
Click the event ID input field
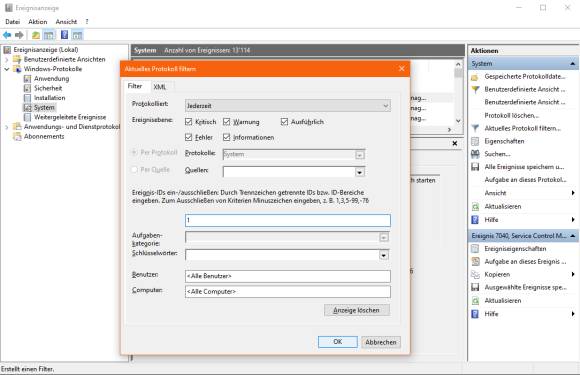pyautogui.click(x=287, y=220)
